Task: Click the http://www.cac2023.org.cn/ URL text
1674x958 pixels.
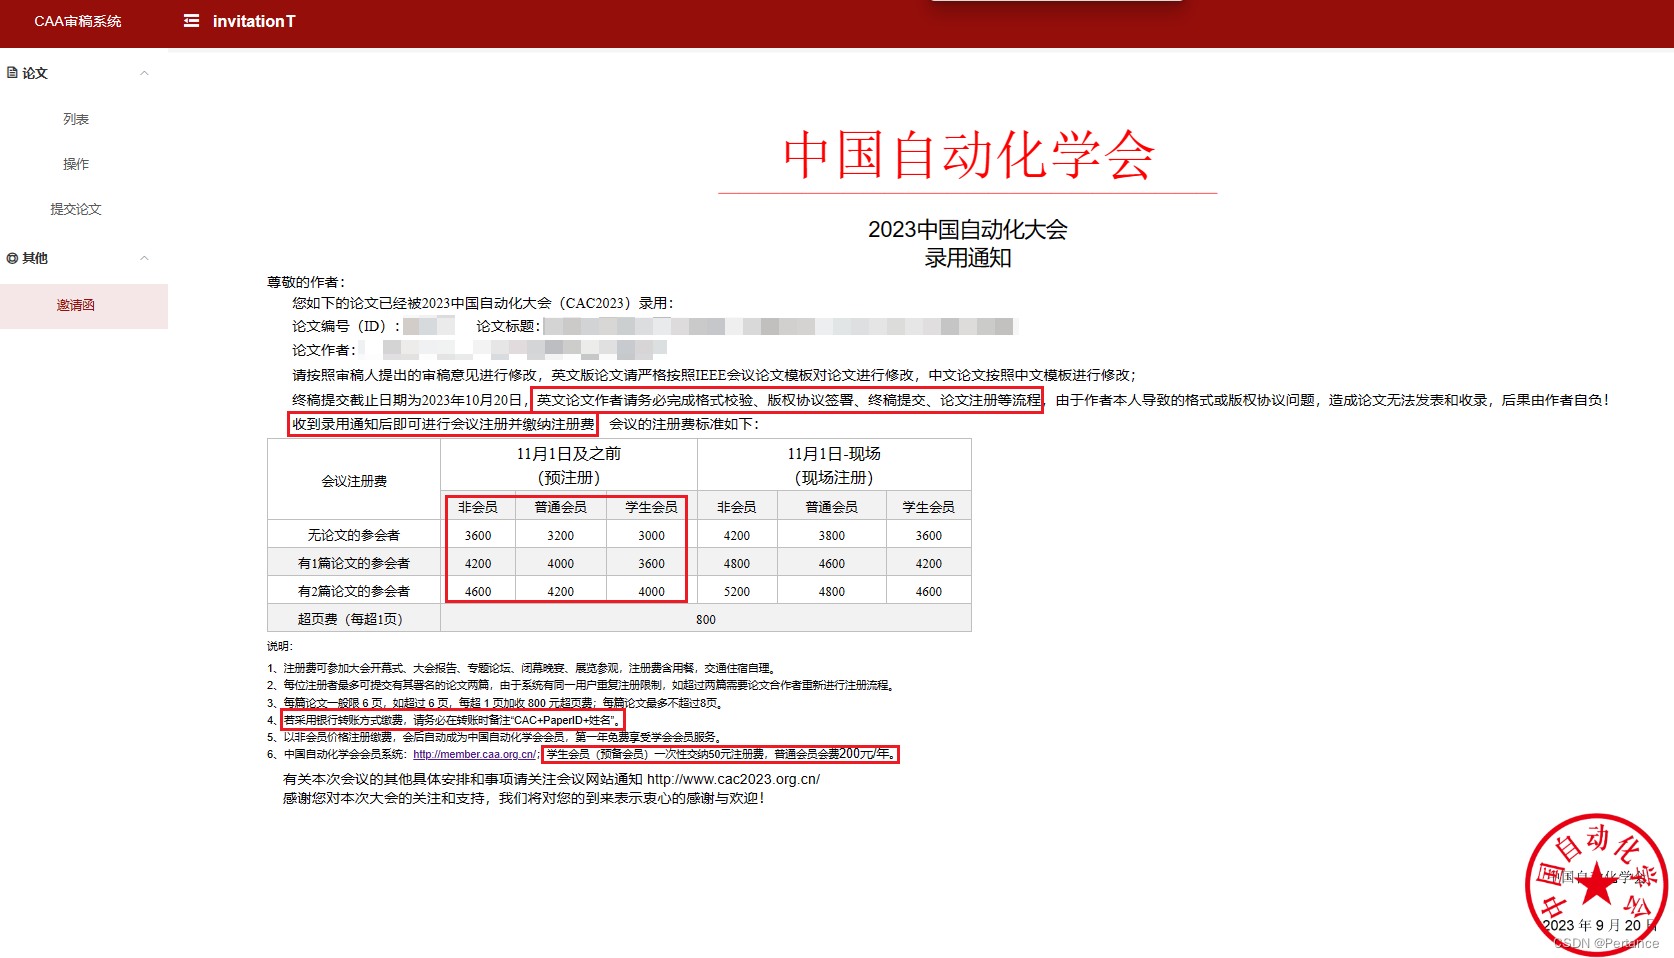Action: click(x=733, y=779)
